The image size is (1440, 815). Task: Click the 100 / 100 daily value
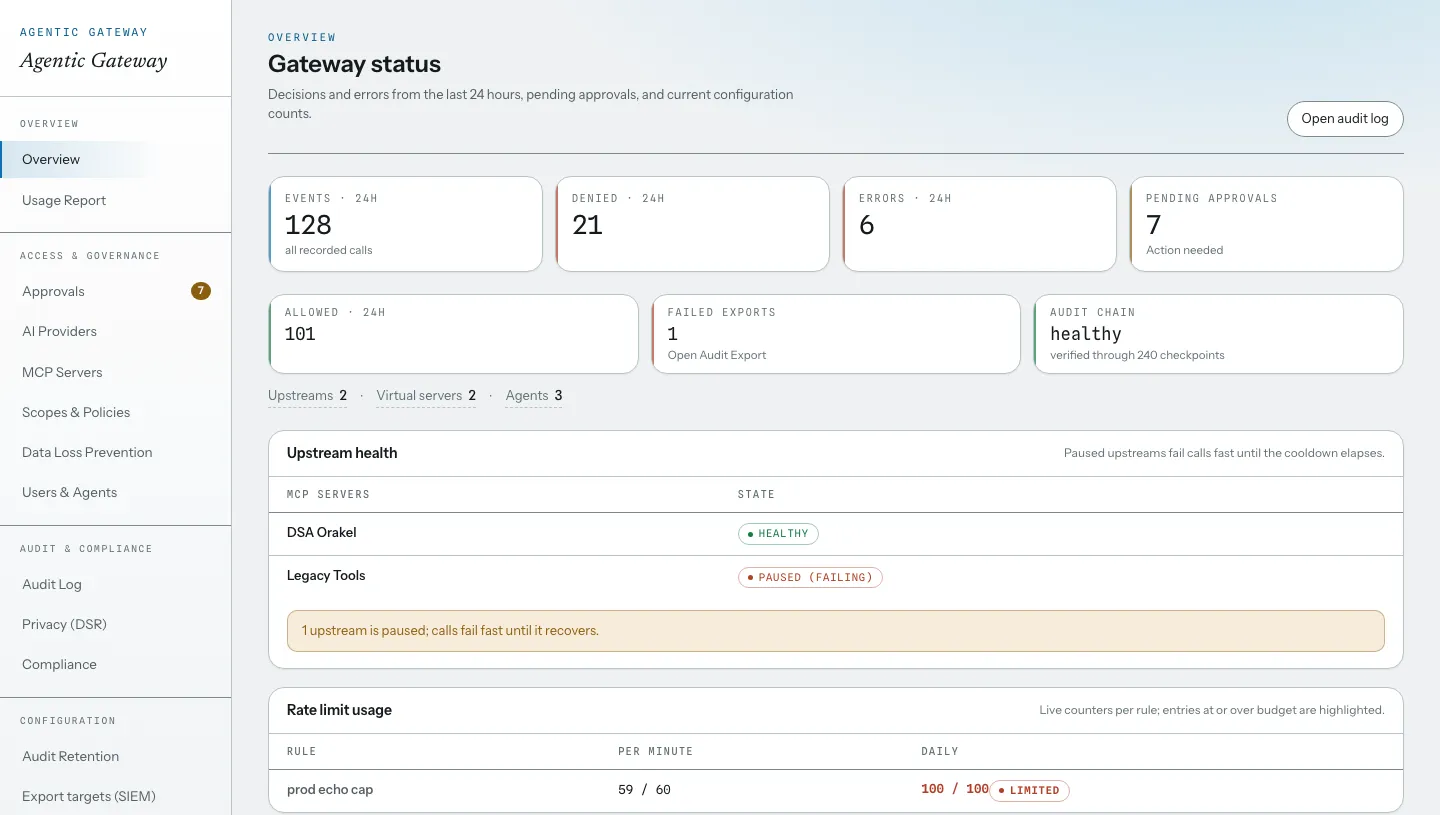(954, 789)
